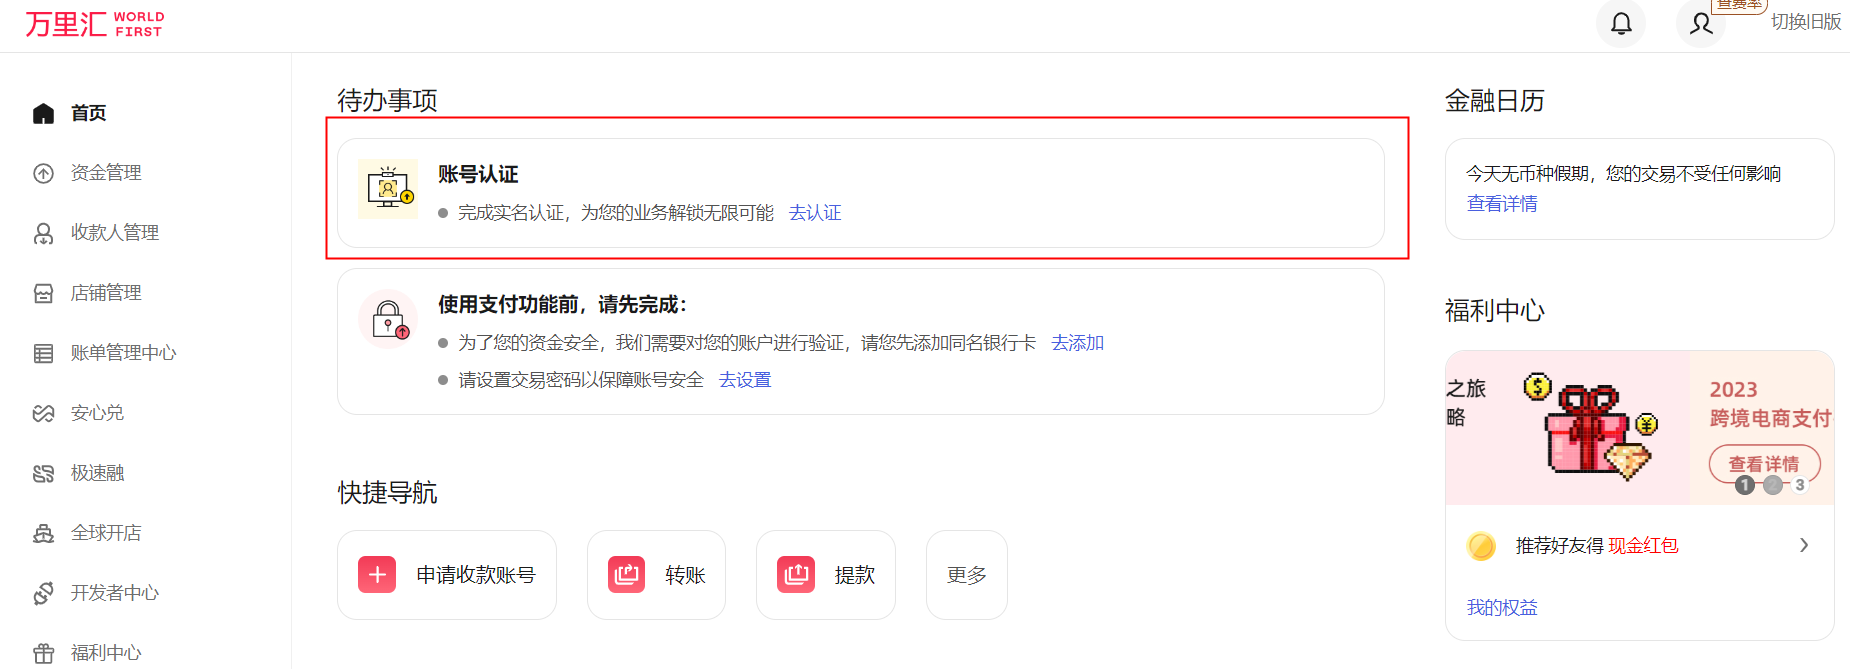Screen dimensions: 1850x669
Task: Expand the 推荐好友得现金红包 chevron arrow
Action: pos(1804,545)
